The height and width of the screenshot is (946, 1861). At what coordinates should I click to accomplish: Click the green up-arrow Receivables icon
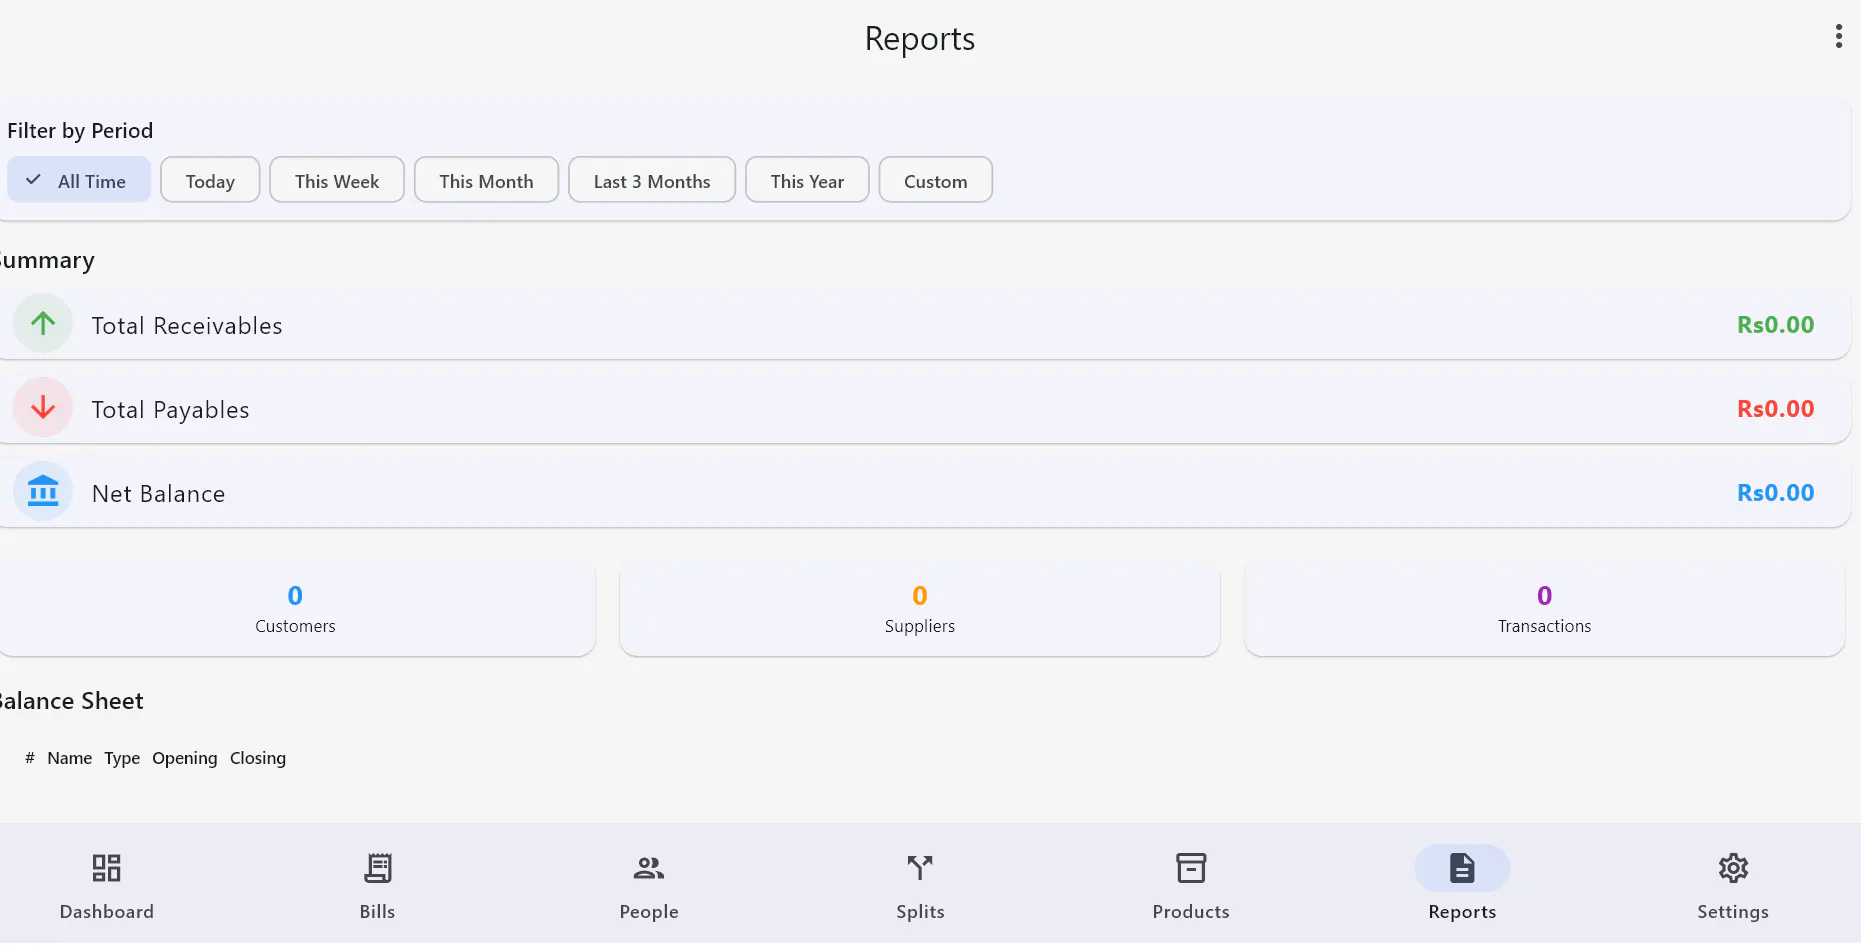point(43,323)
